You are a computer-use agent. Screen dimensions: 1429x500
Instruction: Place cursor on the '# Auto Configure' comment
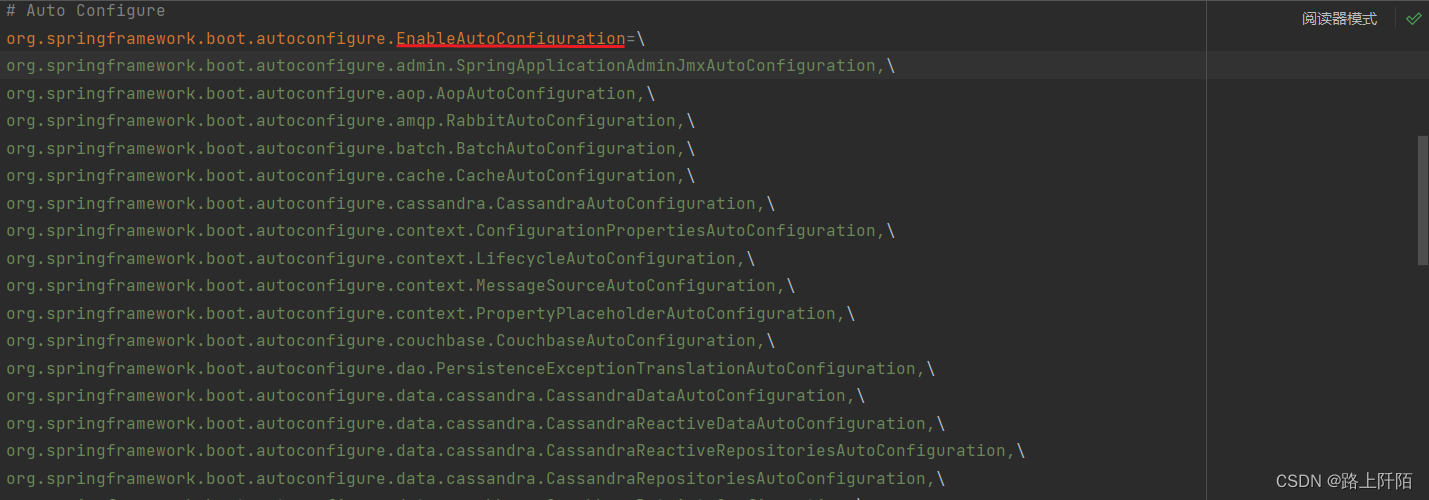86,11
